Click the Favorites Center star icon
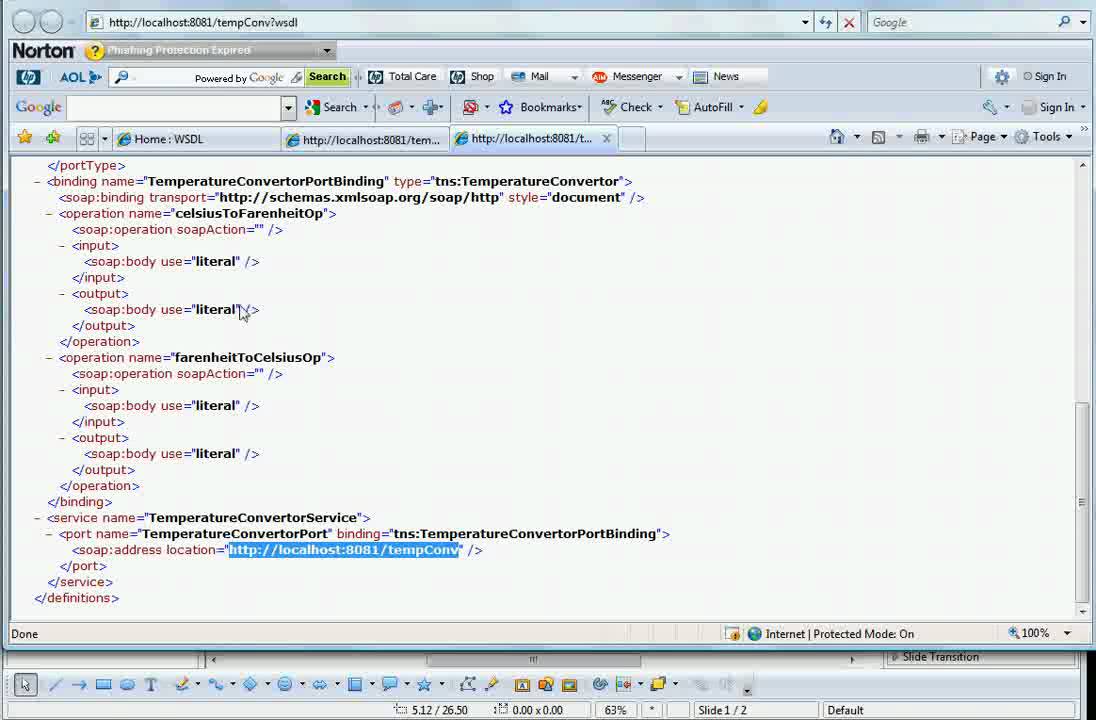 pyautogui.click(x=24, y=138)
